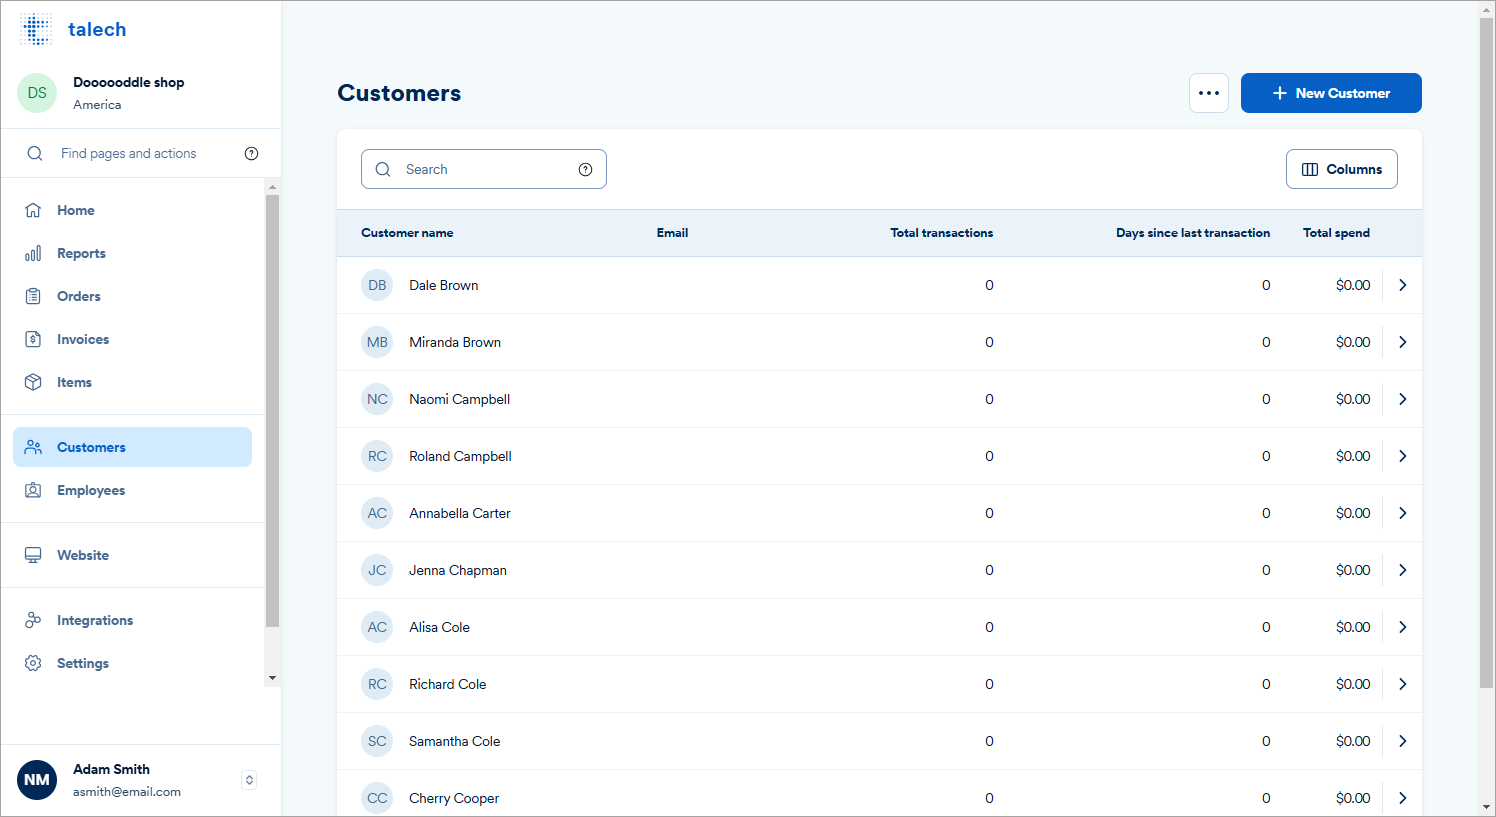Screen dimensions: 1496x817
Task: Click the sidebar navigation scrollbar thumb
Action: (x=272, y=410)
